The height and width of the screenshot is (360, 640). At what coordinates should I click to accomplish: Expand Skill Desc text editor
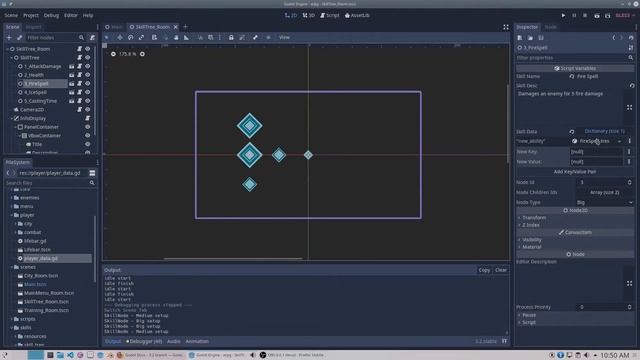click(629, 107)
